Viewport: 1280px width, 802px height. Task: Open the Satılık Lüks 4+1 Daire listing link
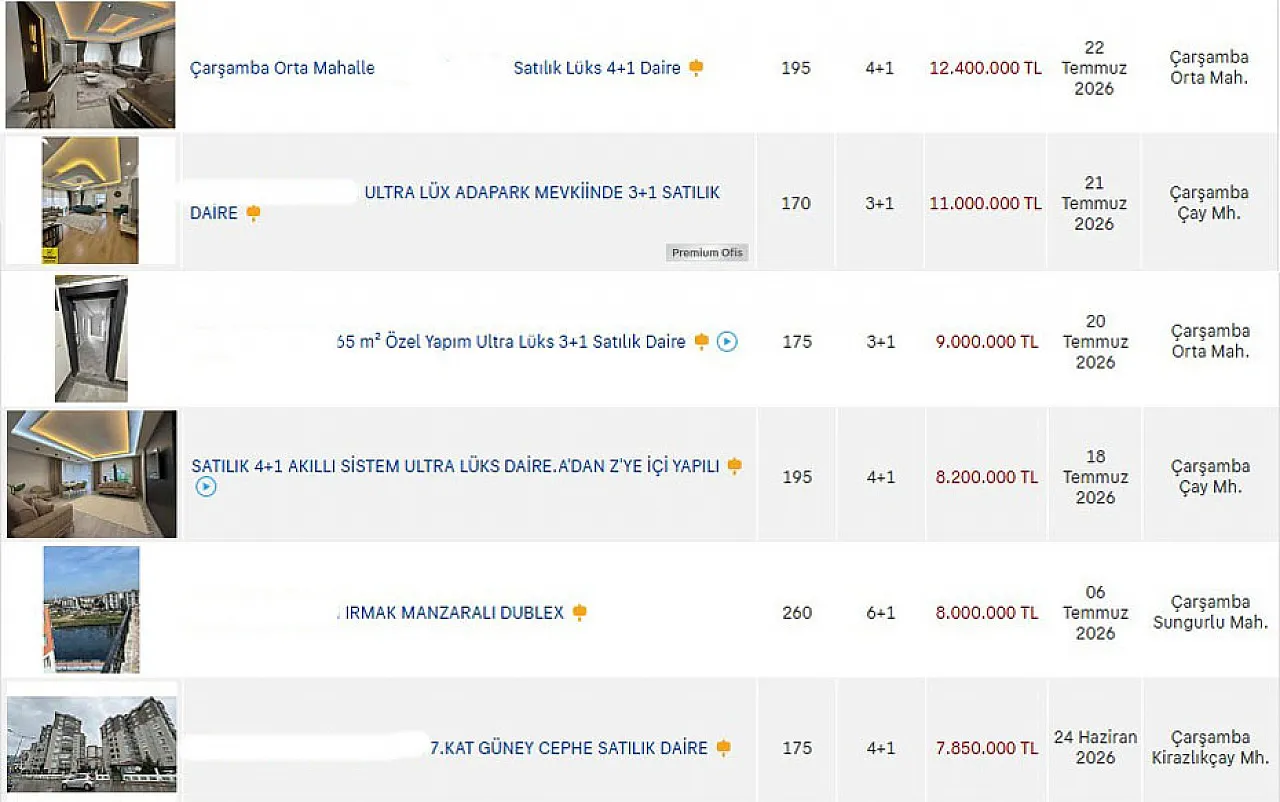[x=597, y=68]
